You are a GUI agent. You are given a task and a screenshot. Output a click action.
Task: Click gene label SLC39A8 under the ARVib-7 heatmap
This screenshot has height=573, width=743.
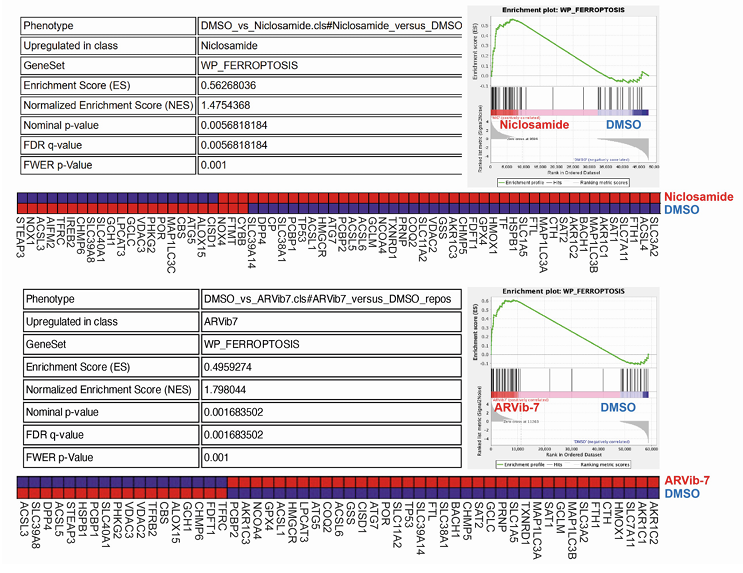(x=35, y=525)
